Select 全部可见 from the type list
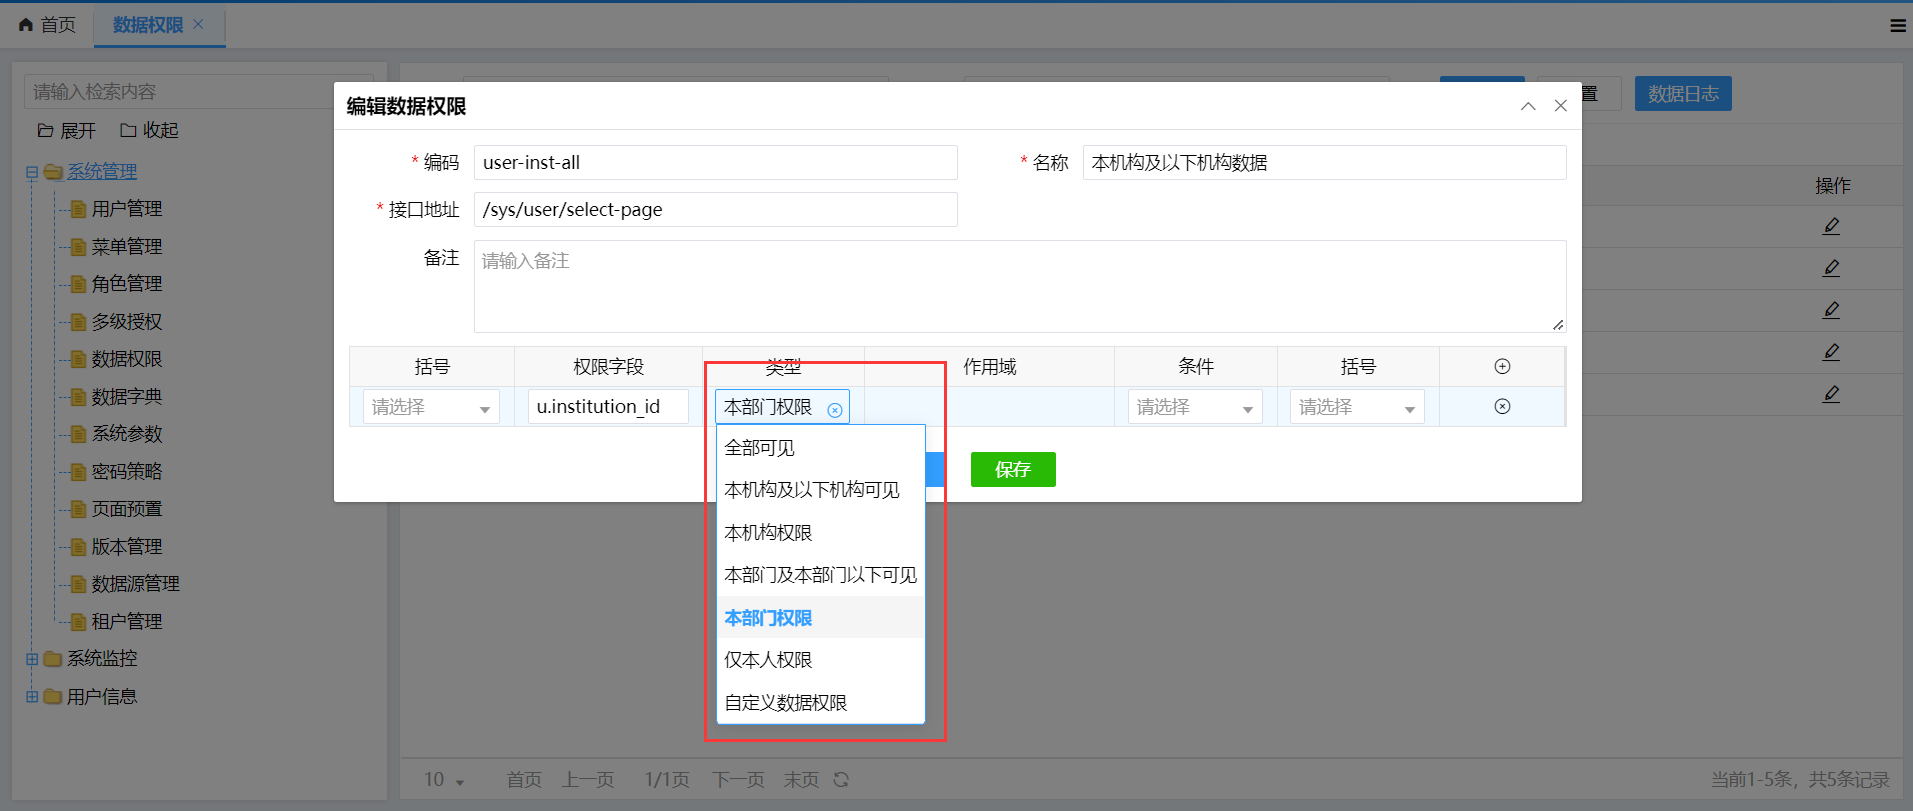The height and width of the screenshot is (811, 1913). [x=760, y=448]
